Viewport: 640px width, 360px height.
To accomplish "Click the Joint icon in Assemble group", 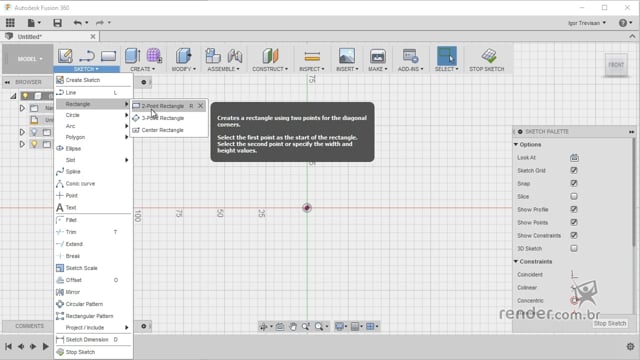I will click(x=235, y=56).
